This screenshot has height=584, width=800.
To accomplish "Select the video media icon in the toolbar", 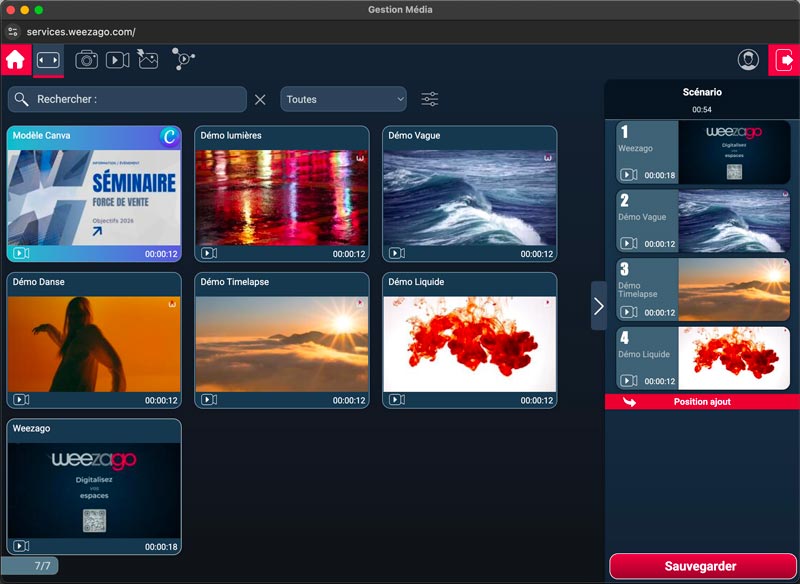I will [x=117, y=59].
